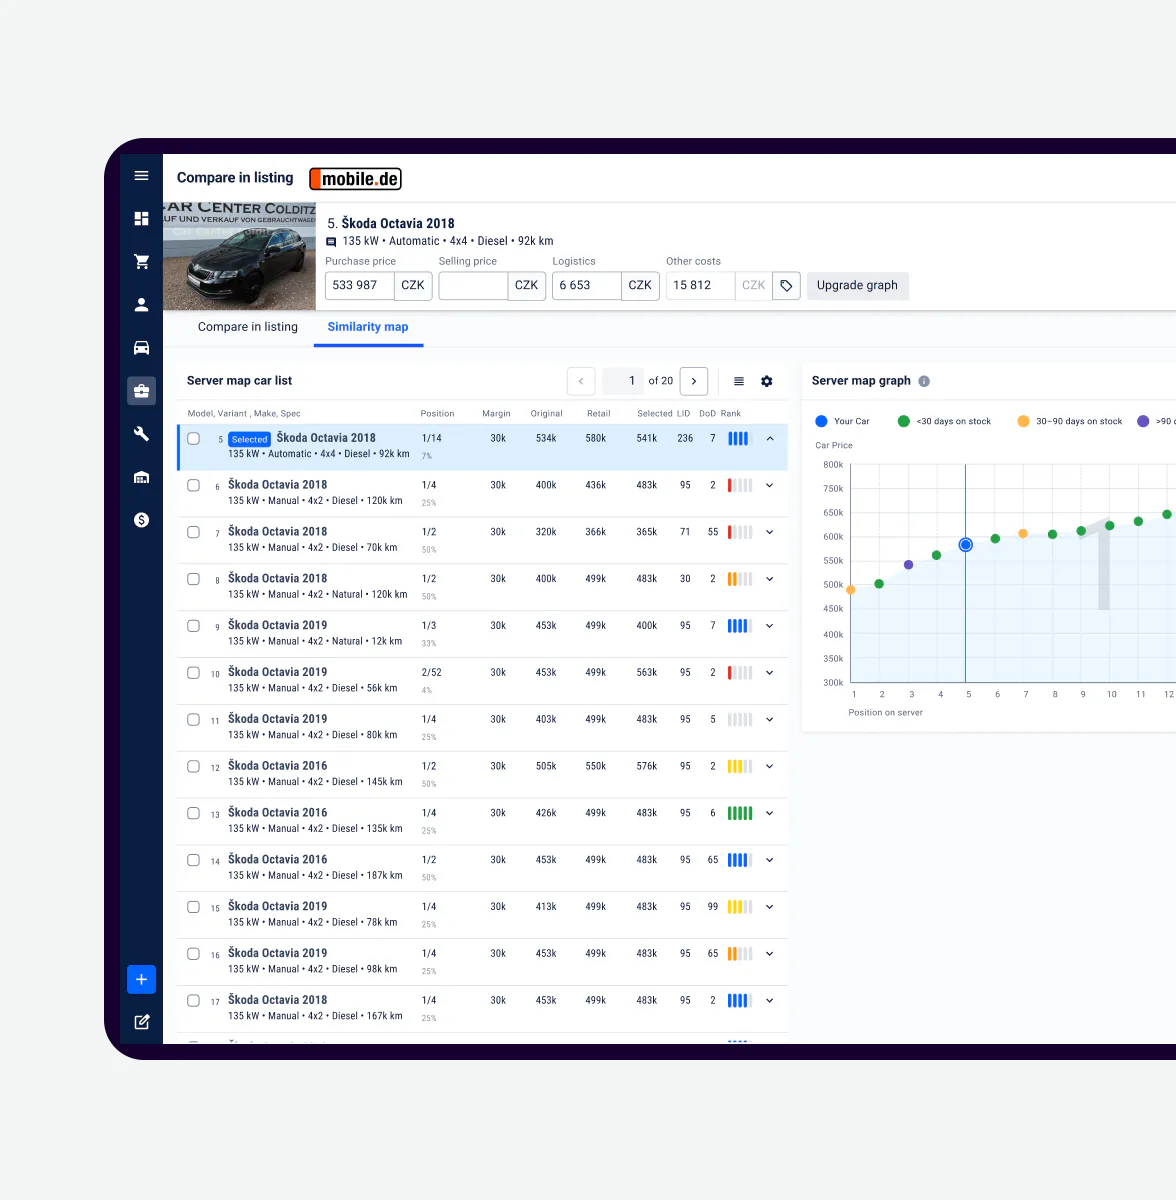Expand row 6 Škoda Octavia 2018 chevron
Viewport: 1176px width, 1200px height.
(770, 485)
